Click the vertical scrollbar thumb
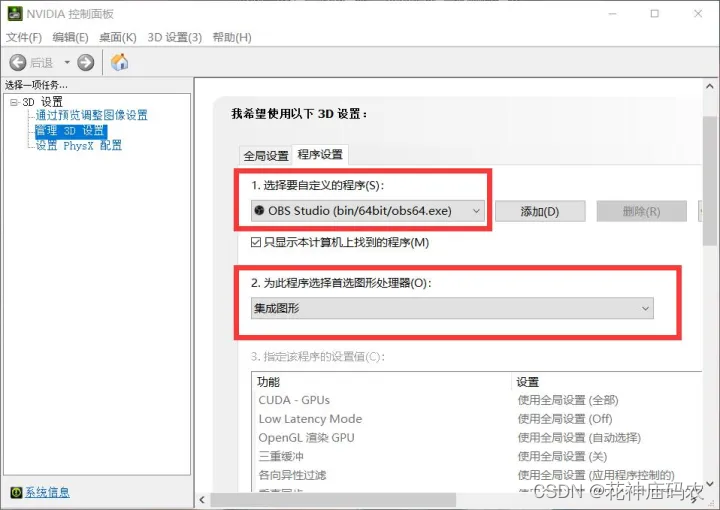Viewport: 720px width, 510px height. [710, 180]
